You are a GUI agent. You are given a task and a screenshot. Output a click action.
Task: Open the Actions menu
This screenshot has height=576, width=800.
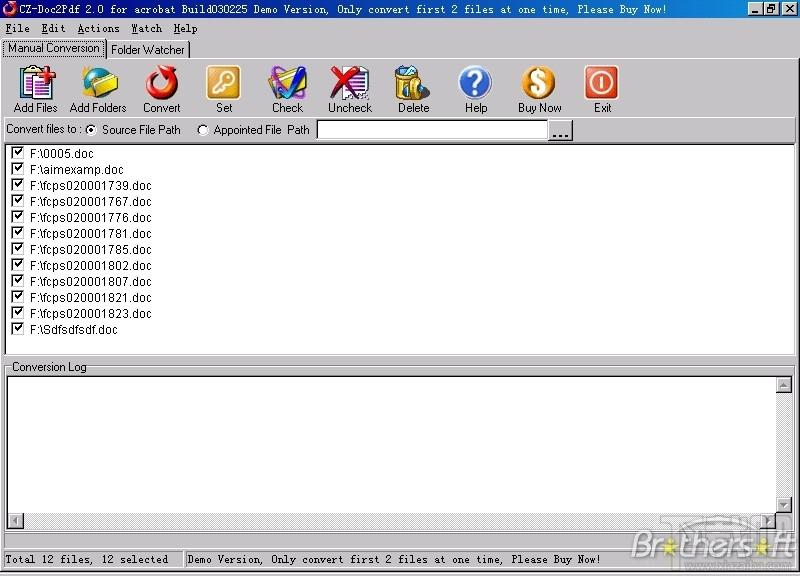[98, 29]
